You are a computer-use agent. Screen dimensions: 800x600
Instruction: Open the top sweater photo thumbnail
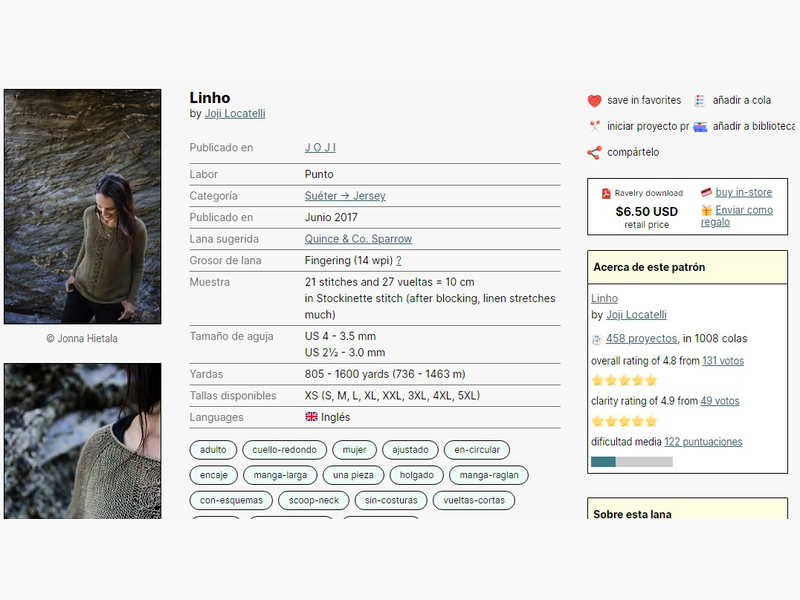coord(82,206)
